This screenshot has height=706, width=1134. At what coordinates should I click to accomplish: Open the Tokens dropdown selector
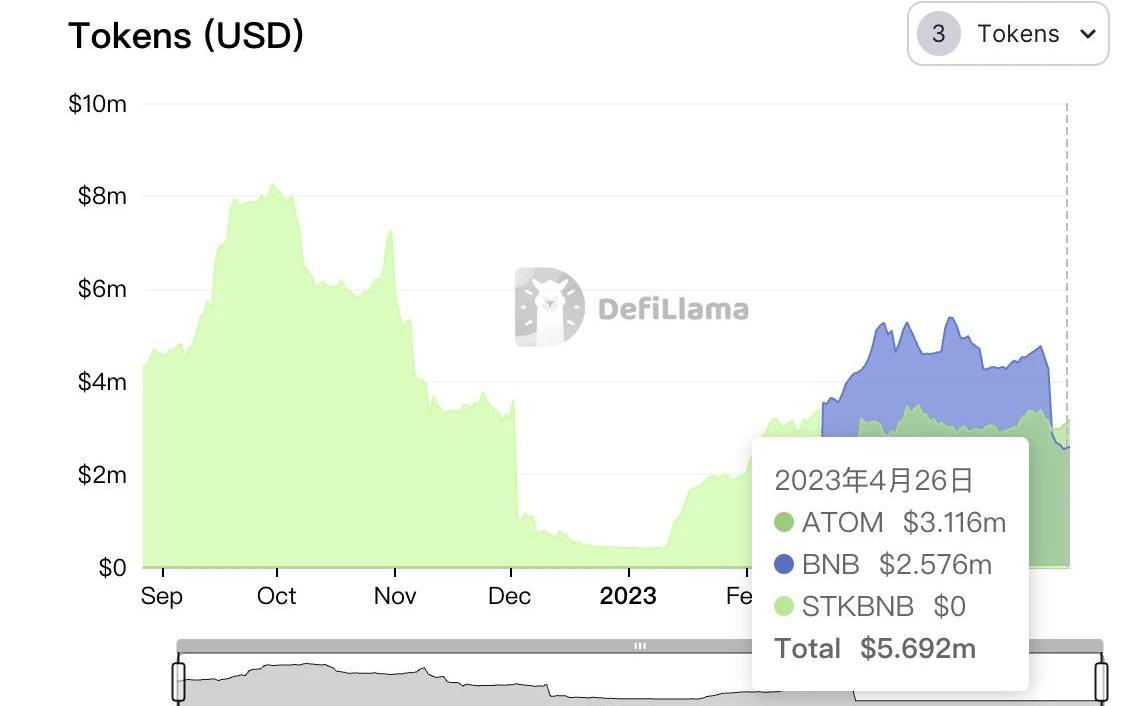point(1008,34)
